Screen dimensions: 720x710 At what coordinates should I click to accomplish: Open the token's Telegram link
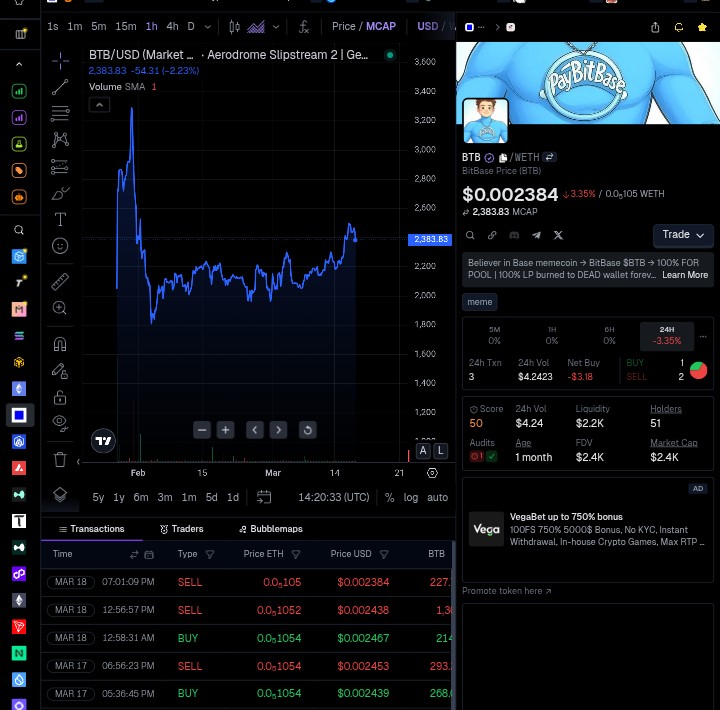click(x=536, y=235)
